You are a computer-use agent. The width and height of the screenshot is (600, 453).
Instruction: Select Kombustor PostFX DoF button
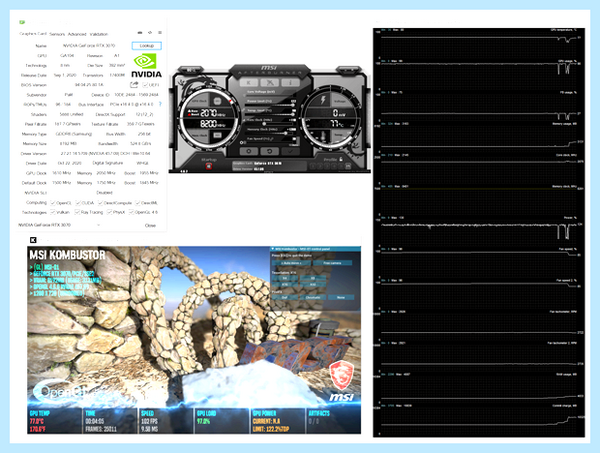pos(285,297)
